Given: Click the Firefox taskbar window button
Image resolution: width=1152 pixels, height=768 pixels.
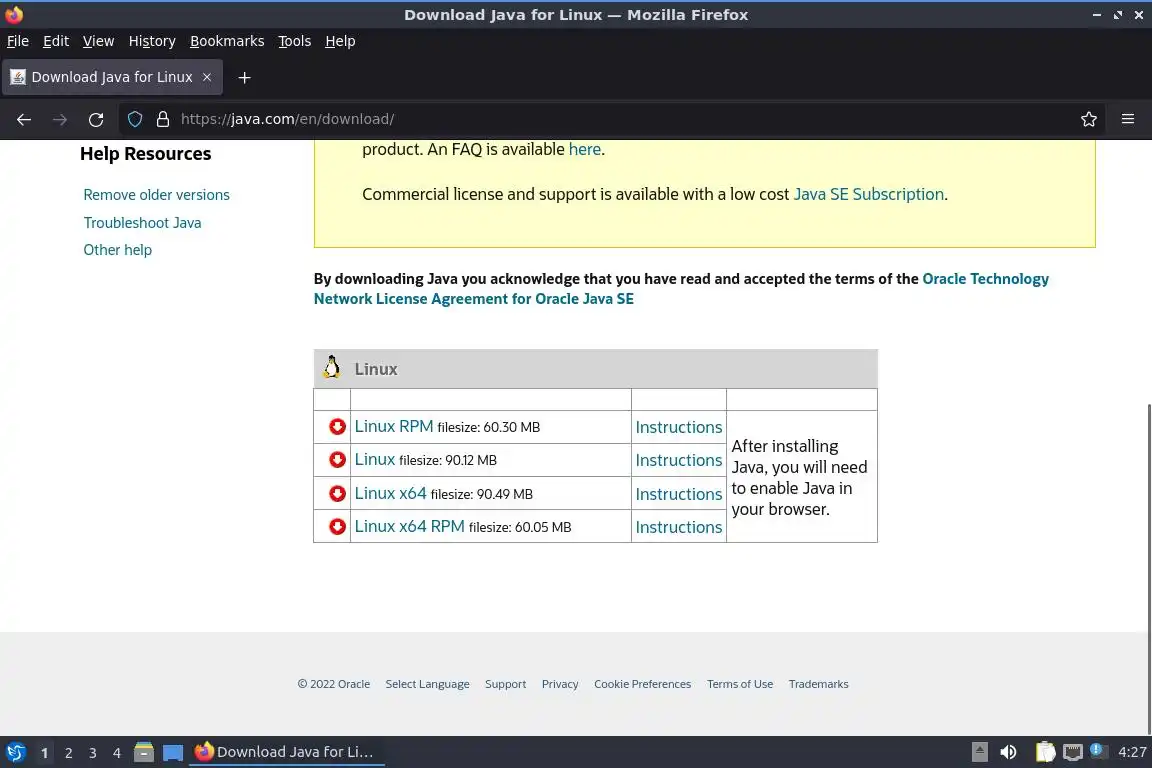Looking at the screenshot, I should click(x=287, y=752).
